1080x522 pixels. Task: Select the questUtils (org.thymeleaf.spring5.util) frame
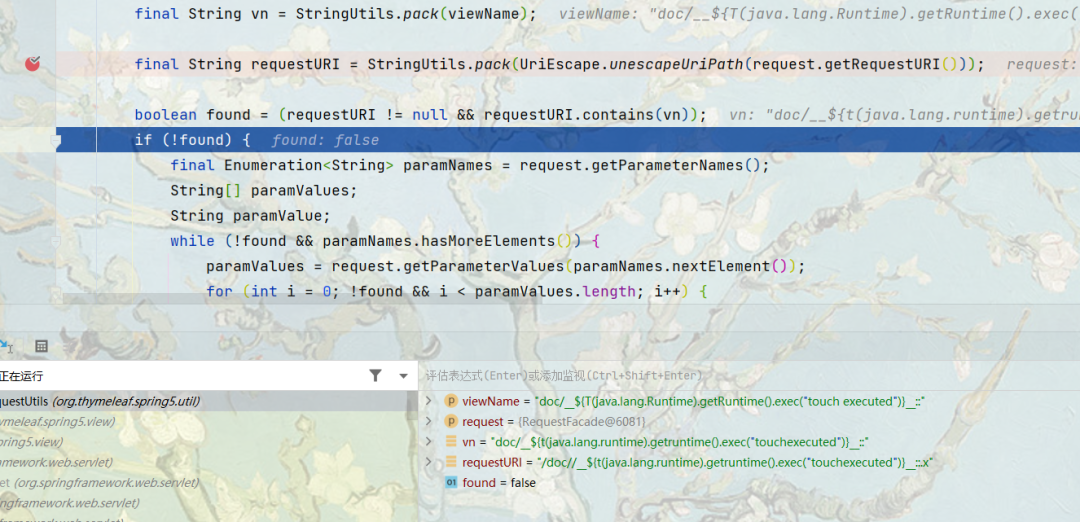click(x=209, y=401)
